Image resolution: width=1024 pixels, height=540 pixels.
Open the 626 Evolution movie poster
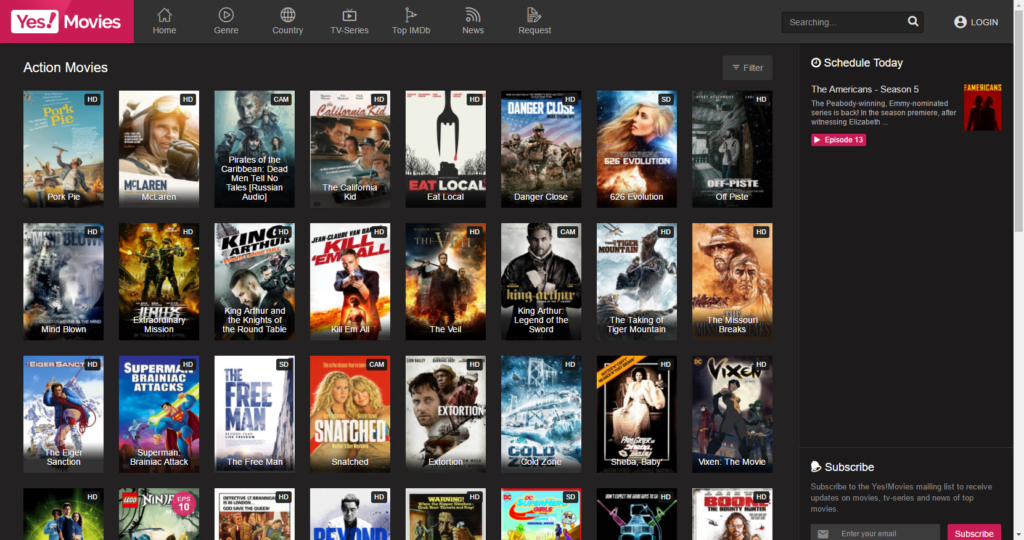636,149
